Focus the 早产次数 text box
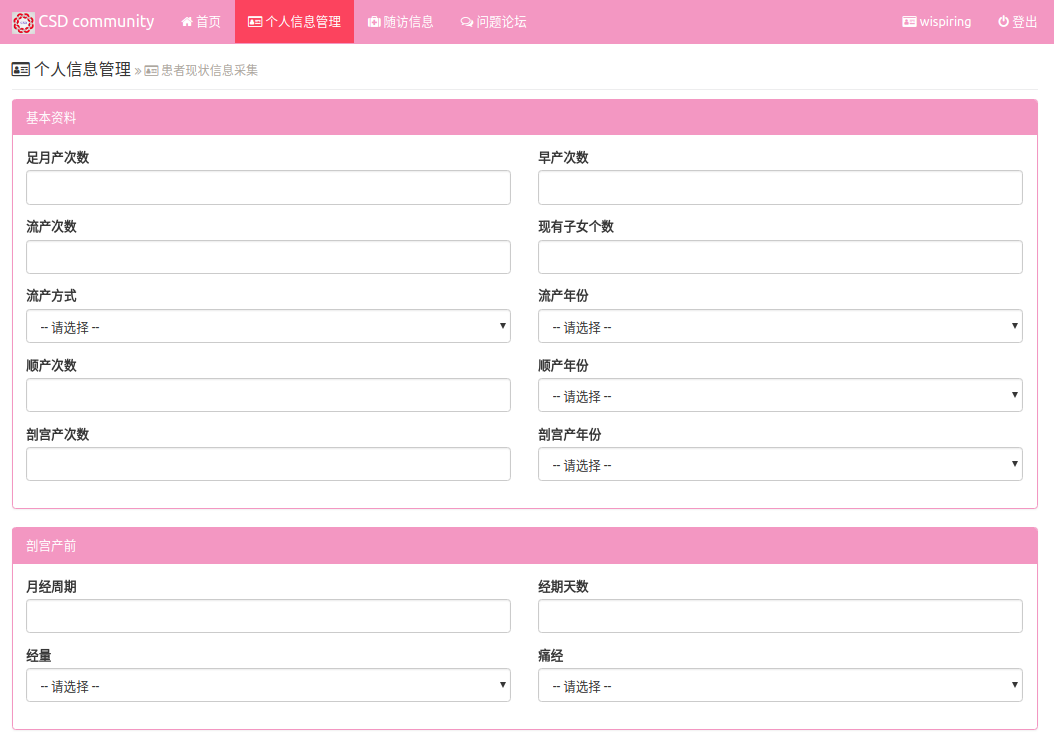Viewport: 1054px width, 741px height. [x=780, y=188]
